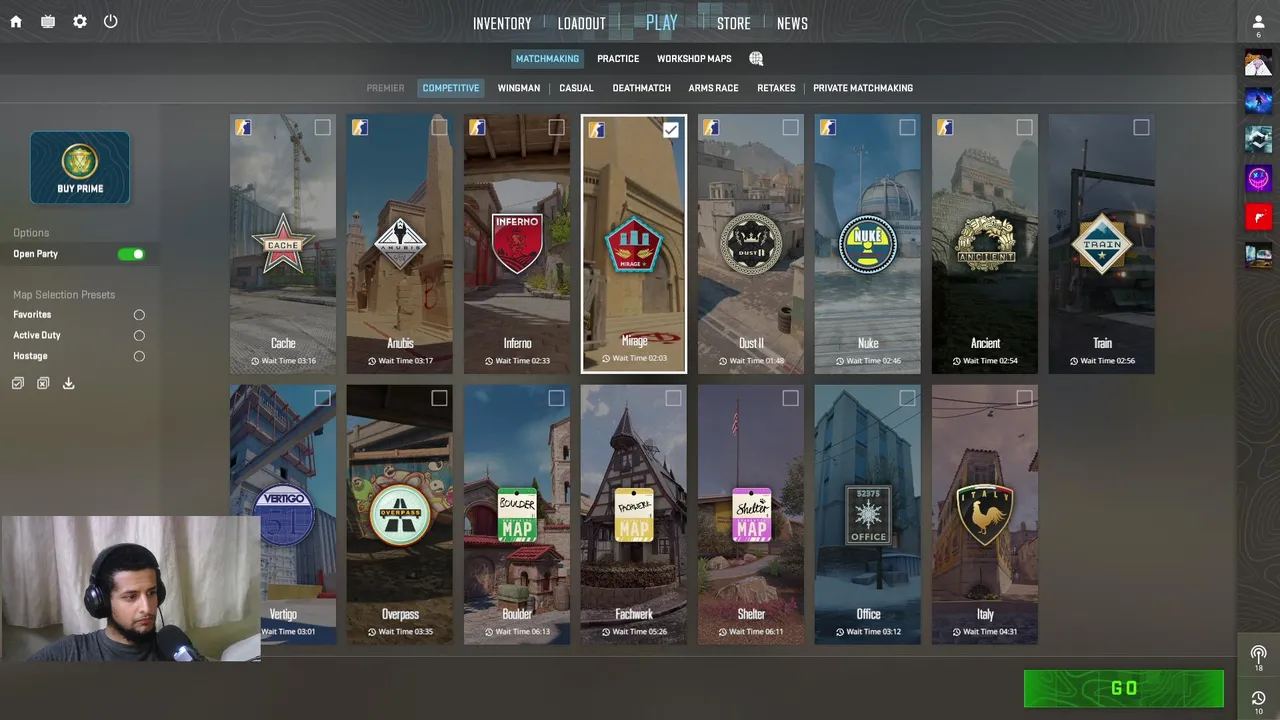Screen dimensions: 1280x720
Task: Check the Train map checkbox
Action: (x=1141, y=127)
